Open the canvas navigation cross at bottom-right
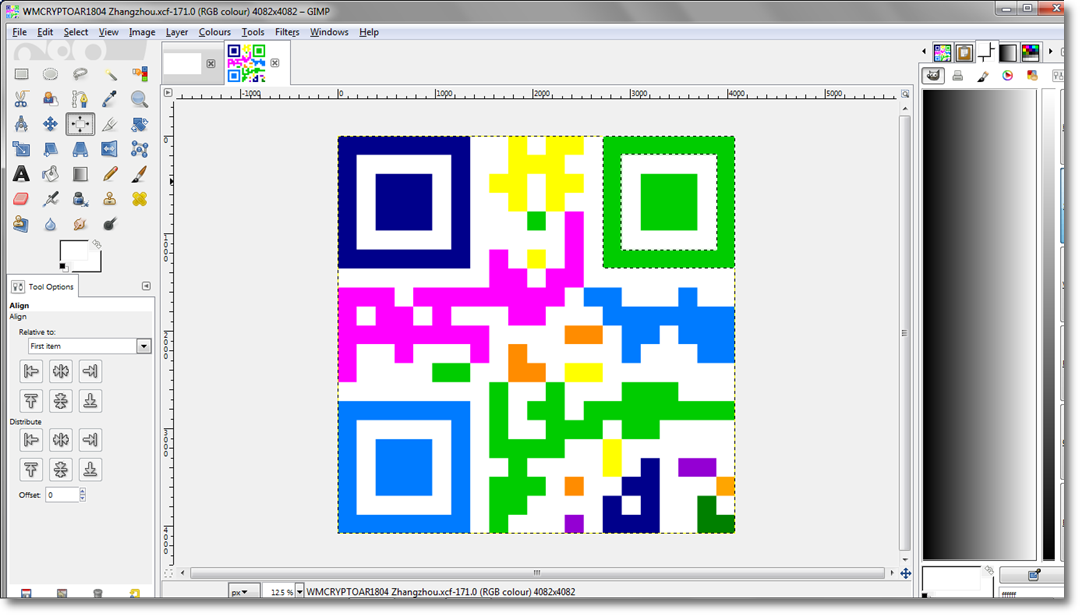The width and height of the screenshot is (1080, 615). (x=906, y=573)
